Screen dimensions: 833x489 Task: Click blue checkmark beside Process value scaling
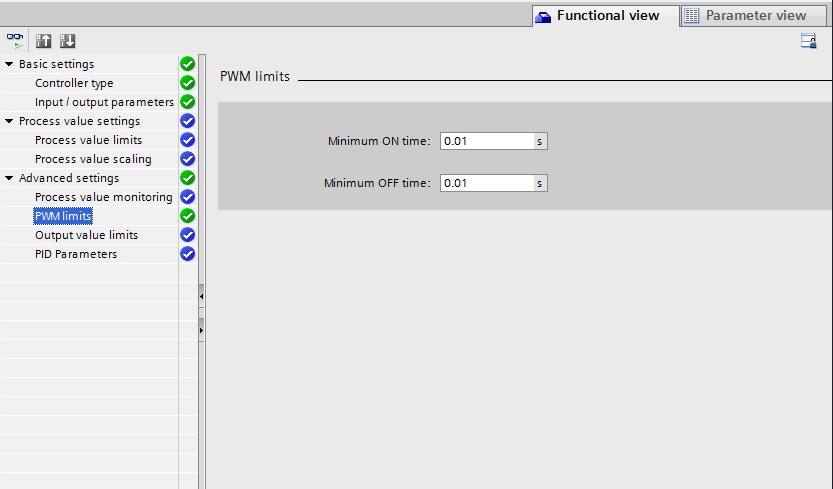(188, 159)
